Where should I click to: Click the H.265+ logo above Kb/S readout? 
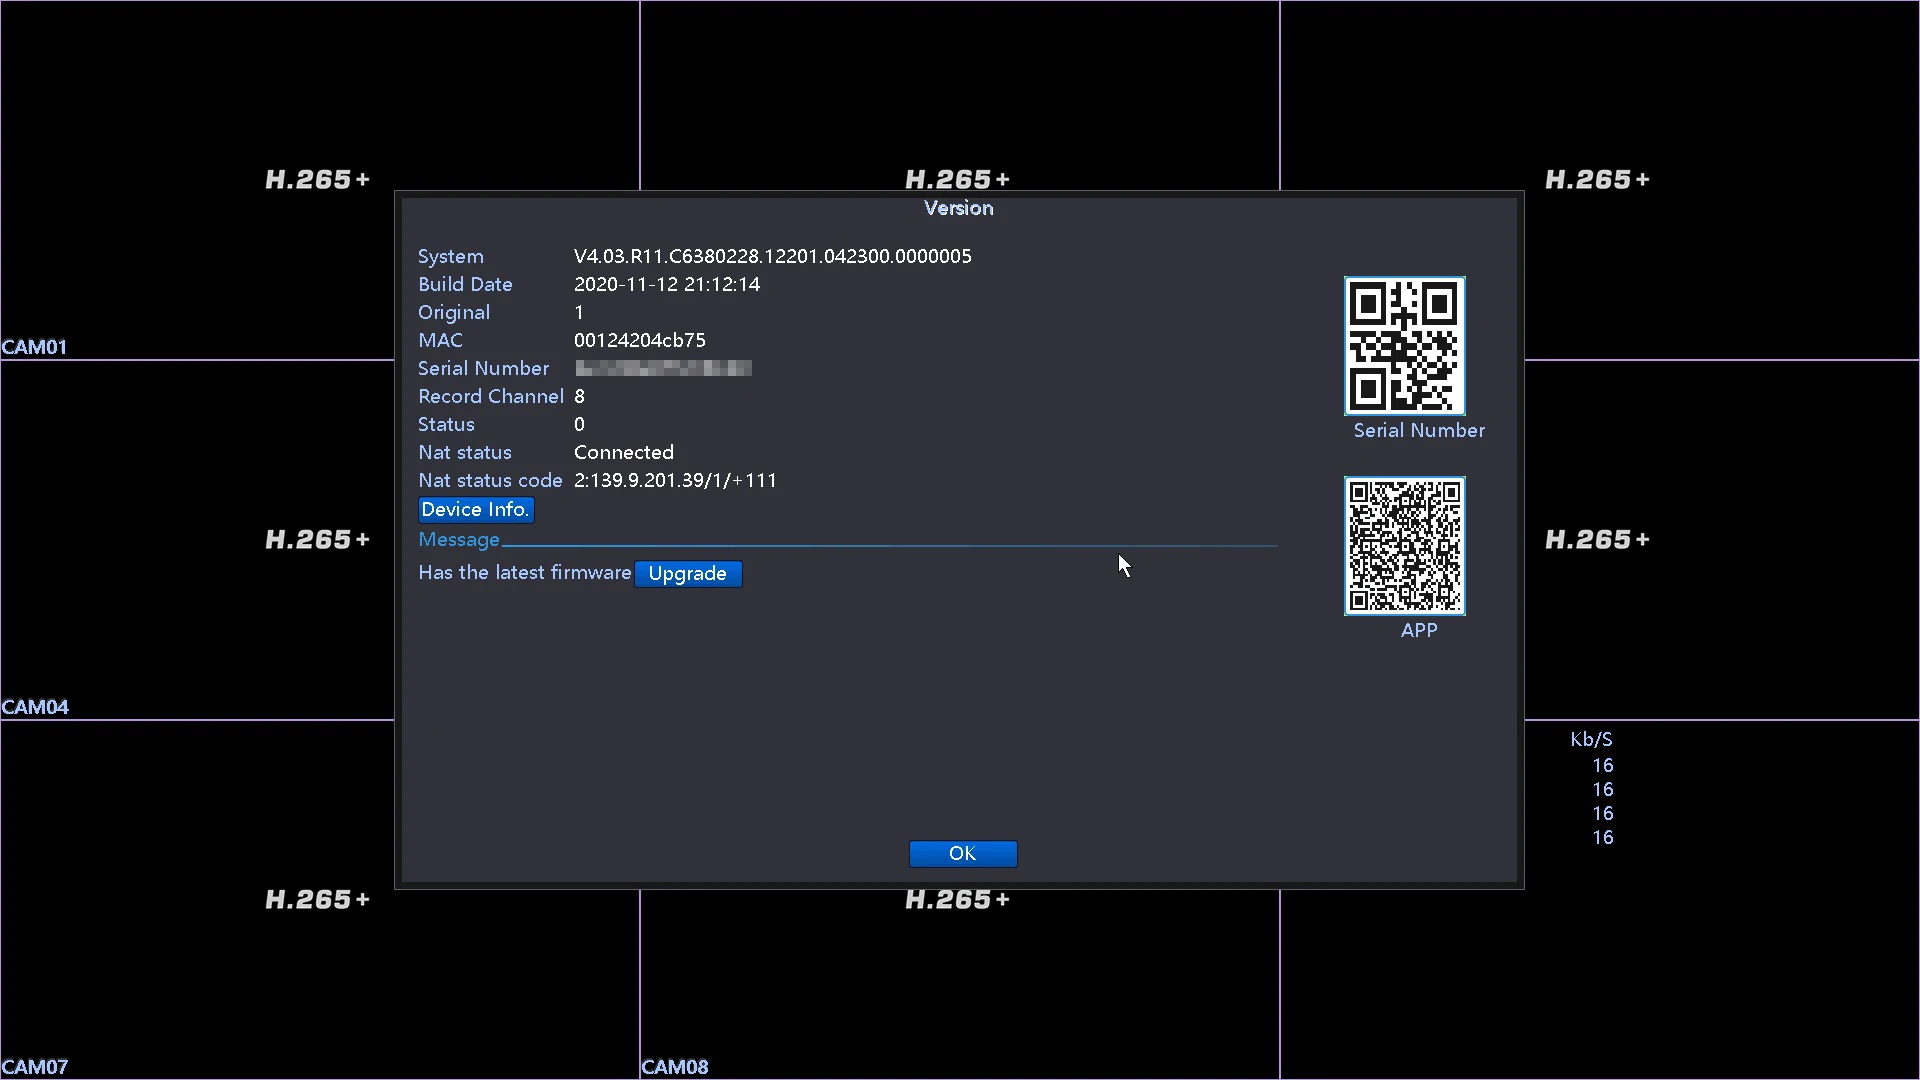click(1597, 540)
